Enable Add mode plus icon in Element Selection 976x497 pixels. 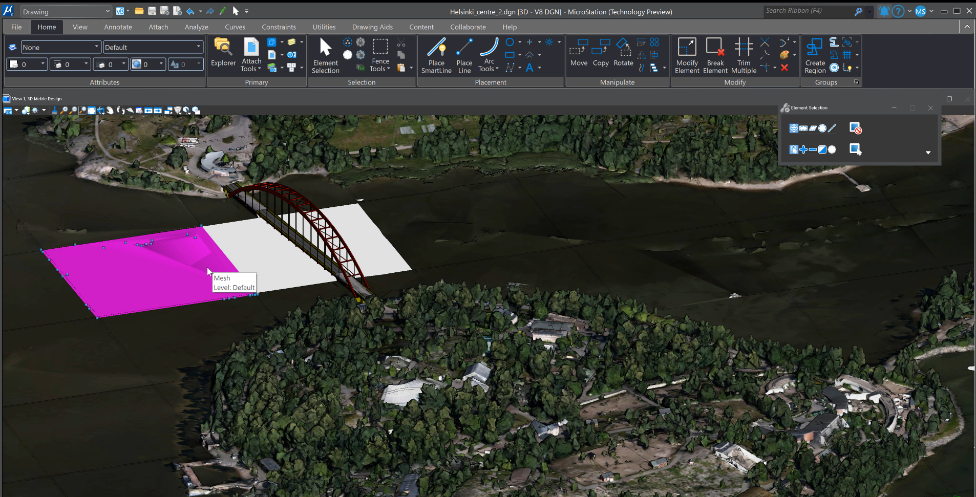pos(802,150)
